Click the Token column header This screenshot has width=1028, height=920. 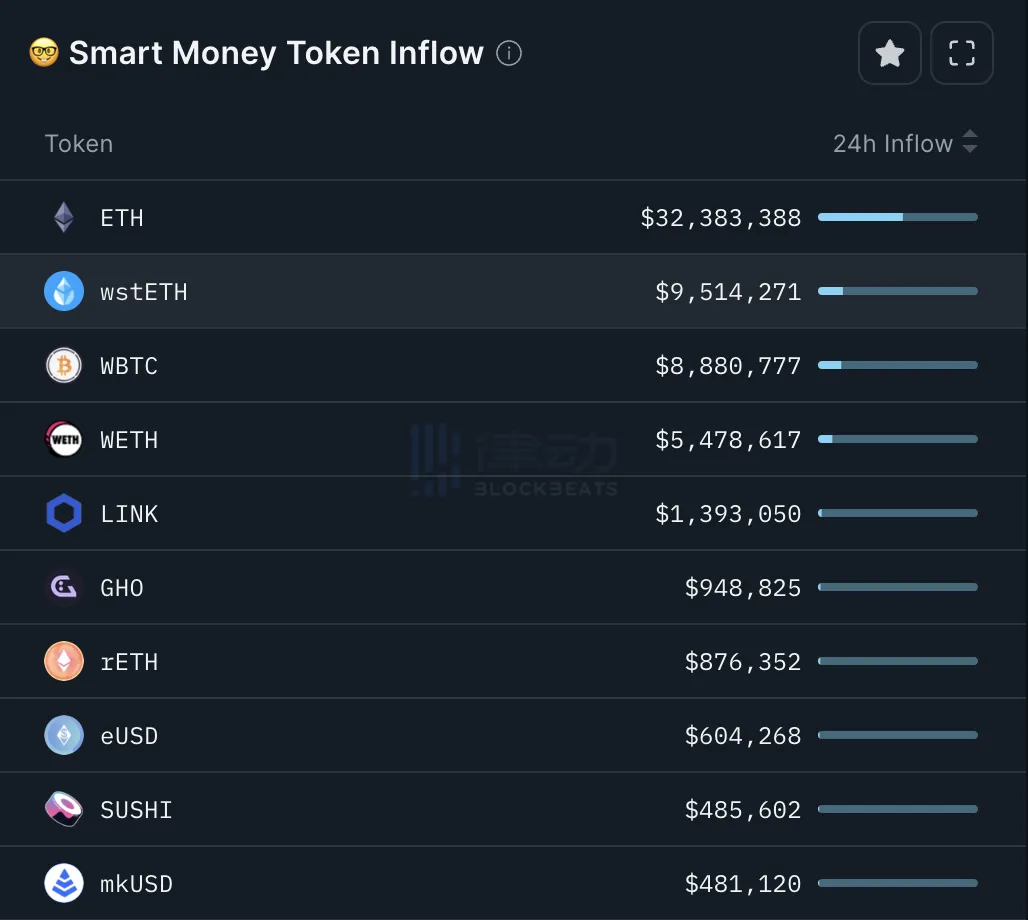click(x=79, y=143)
